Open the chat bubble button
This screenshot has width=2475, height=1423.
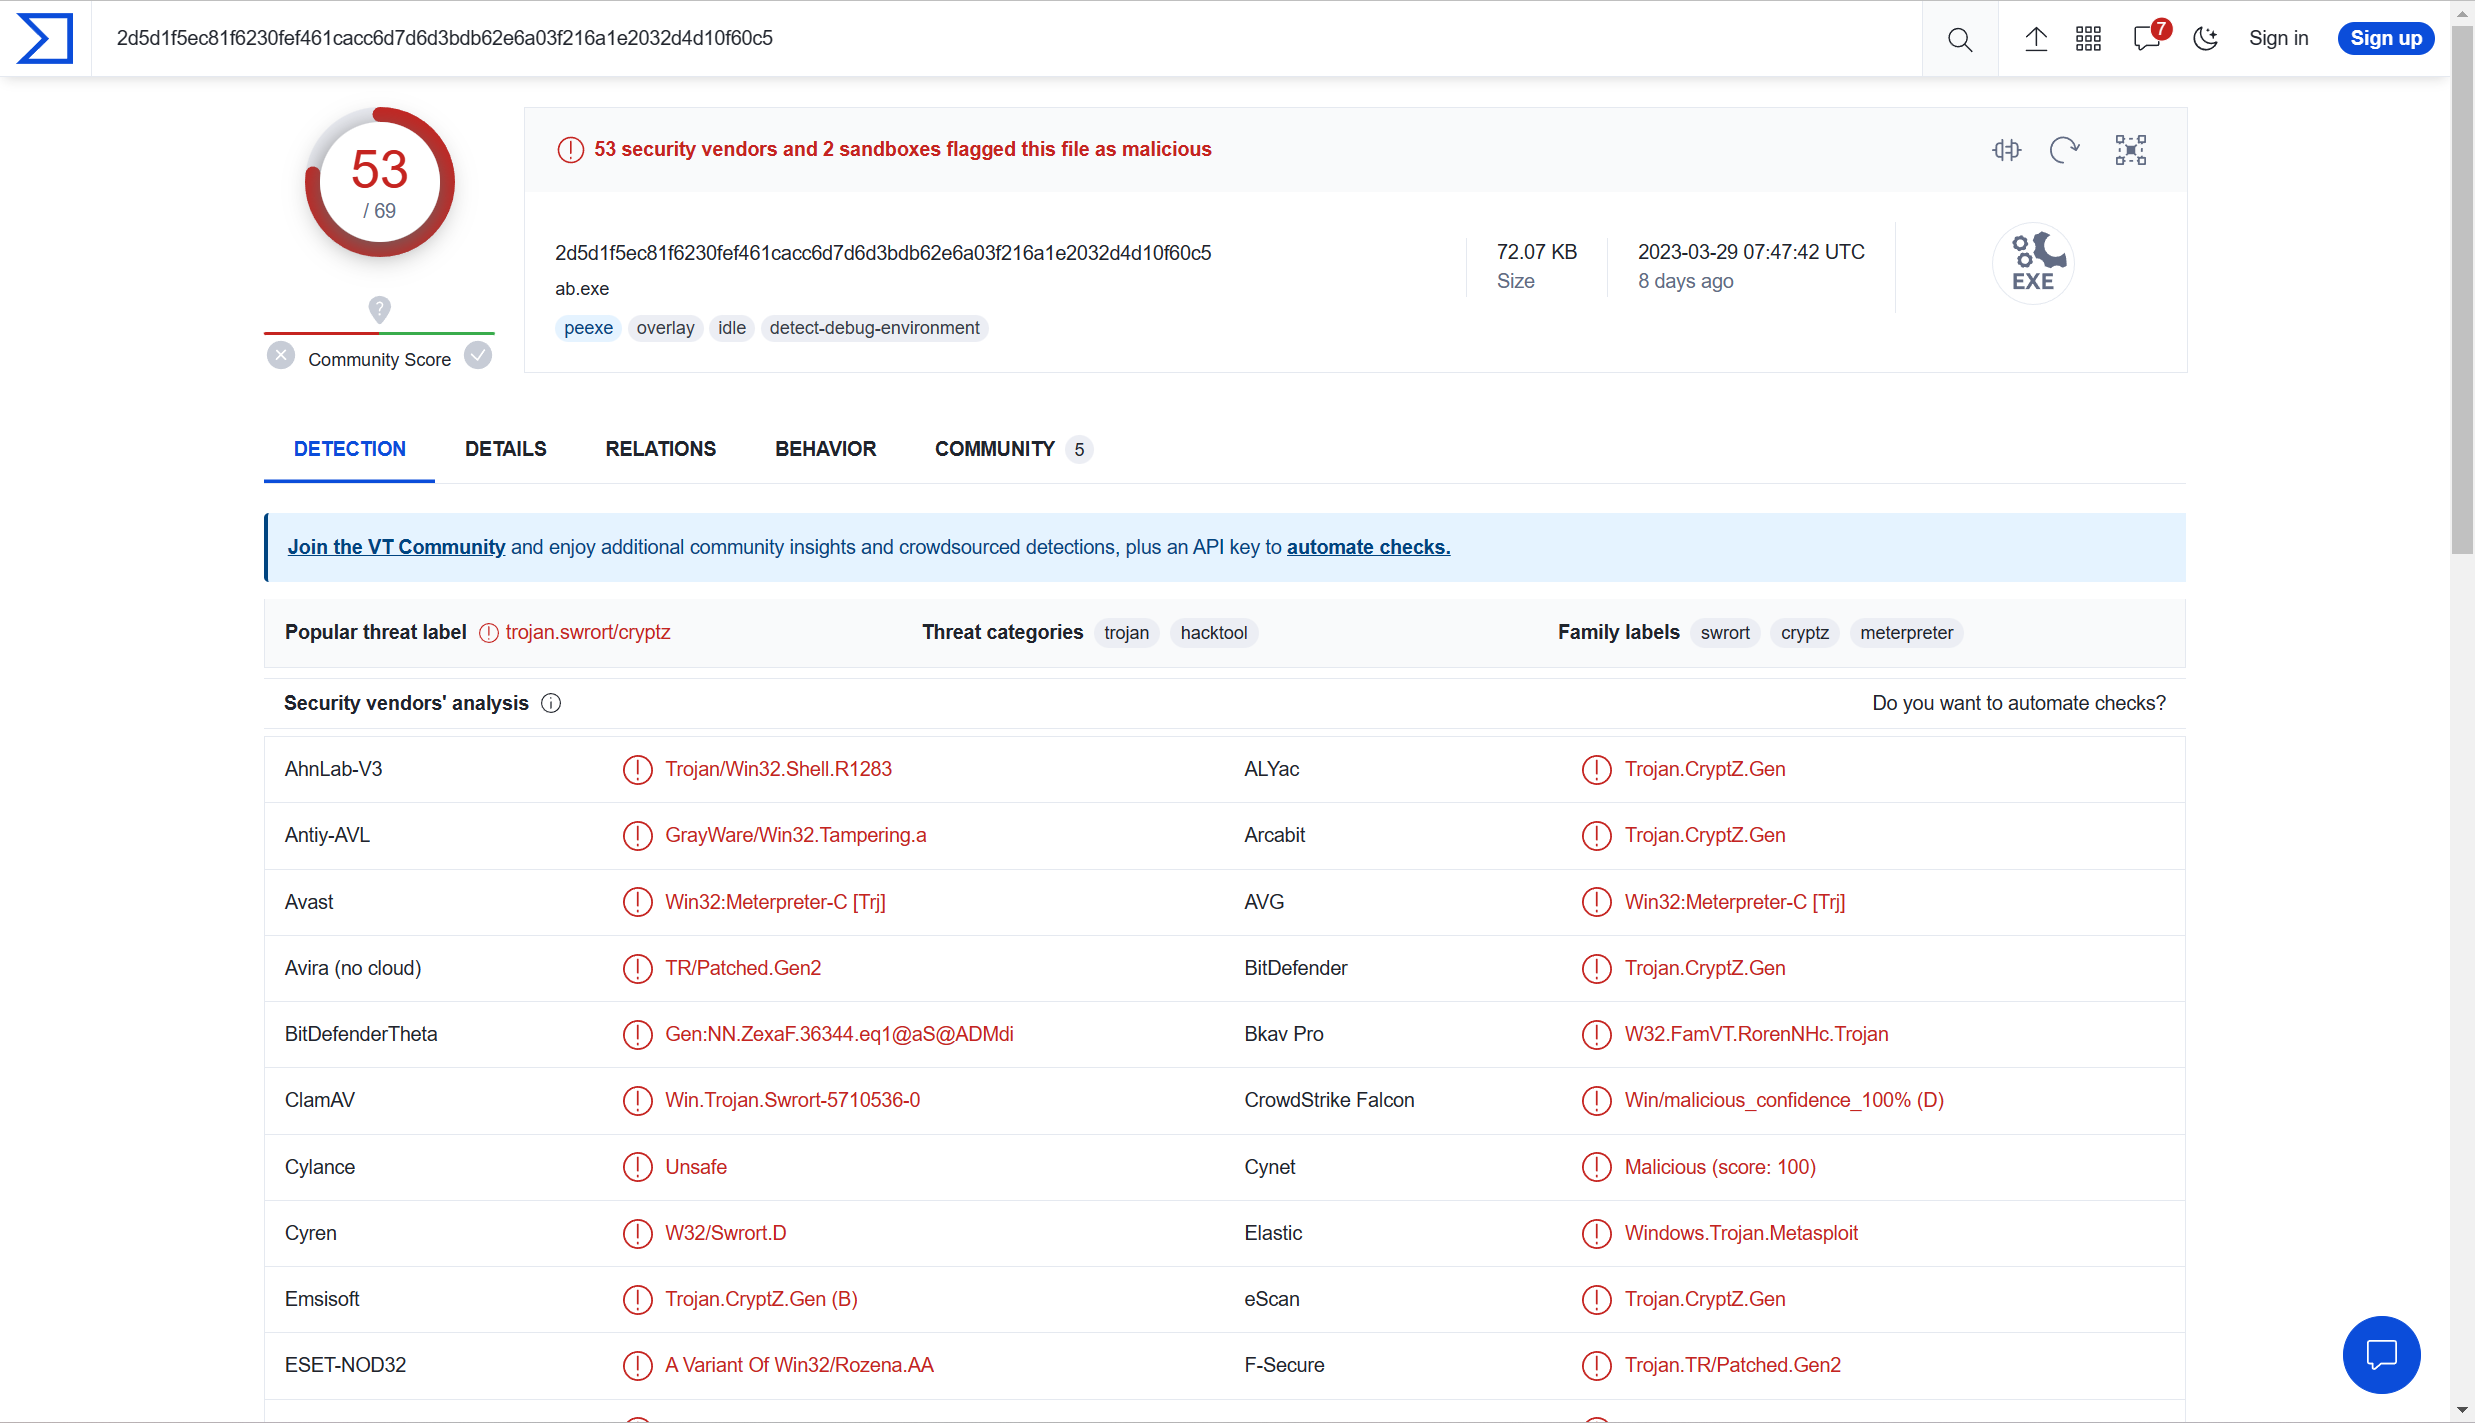coord(2381,1354)
